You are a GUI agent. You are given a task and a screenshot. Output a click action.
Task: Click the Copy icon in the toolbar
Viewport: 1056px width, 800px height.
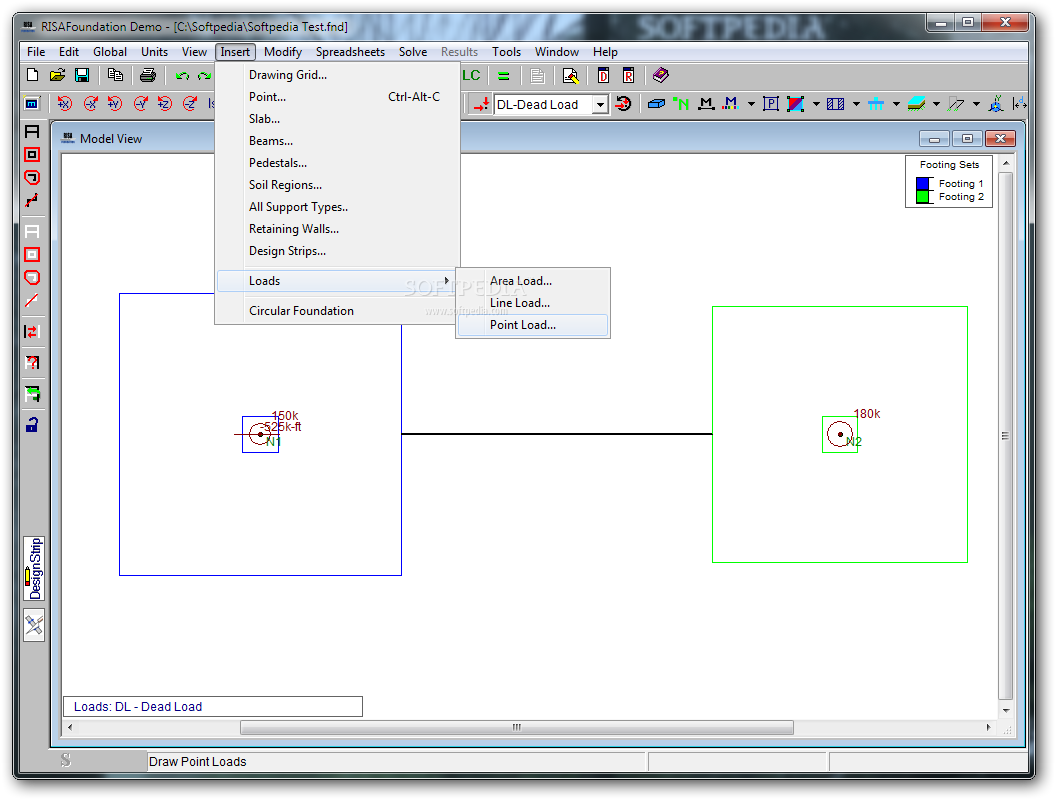click(115, 75)
